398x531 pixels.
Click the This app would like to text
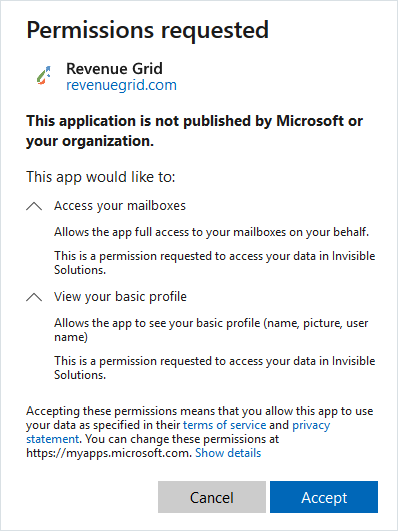(x=101, y=177)
